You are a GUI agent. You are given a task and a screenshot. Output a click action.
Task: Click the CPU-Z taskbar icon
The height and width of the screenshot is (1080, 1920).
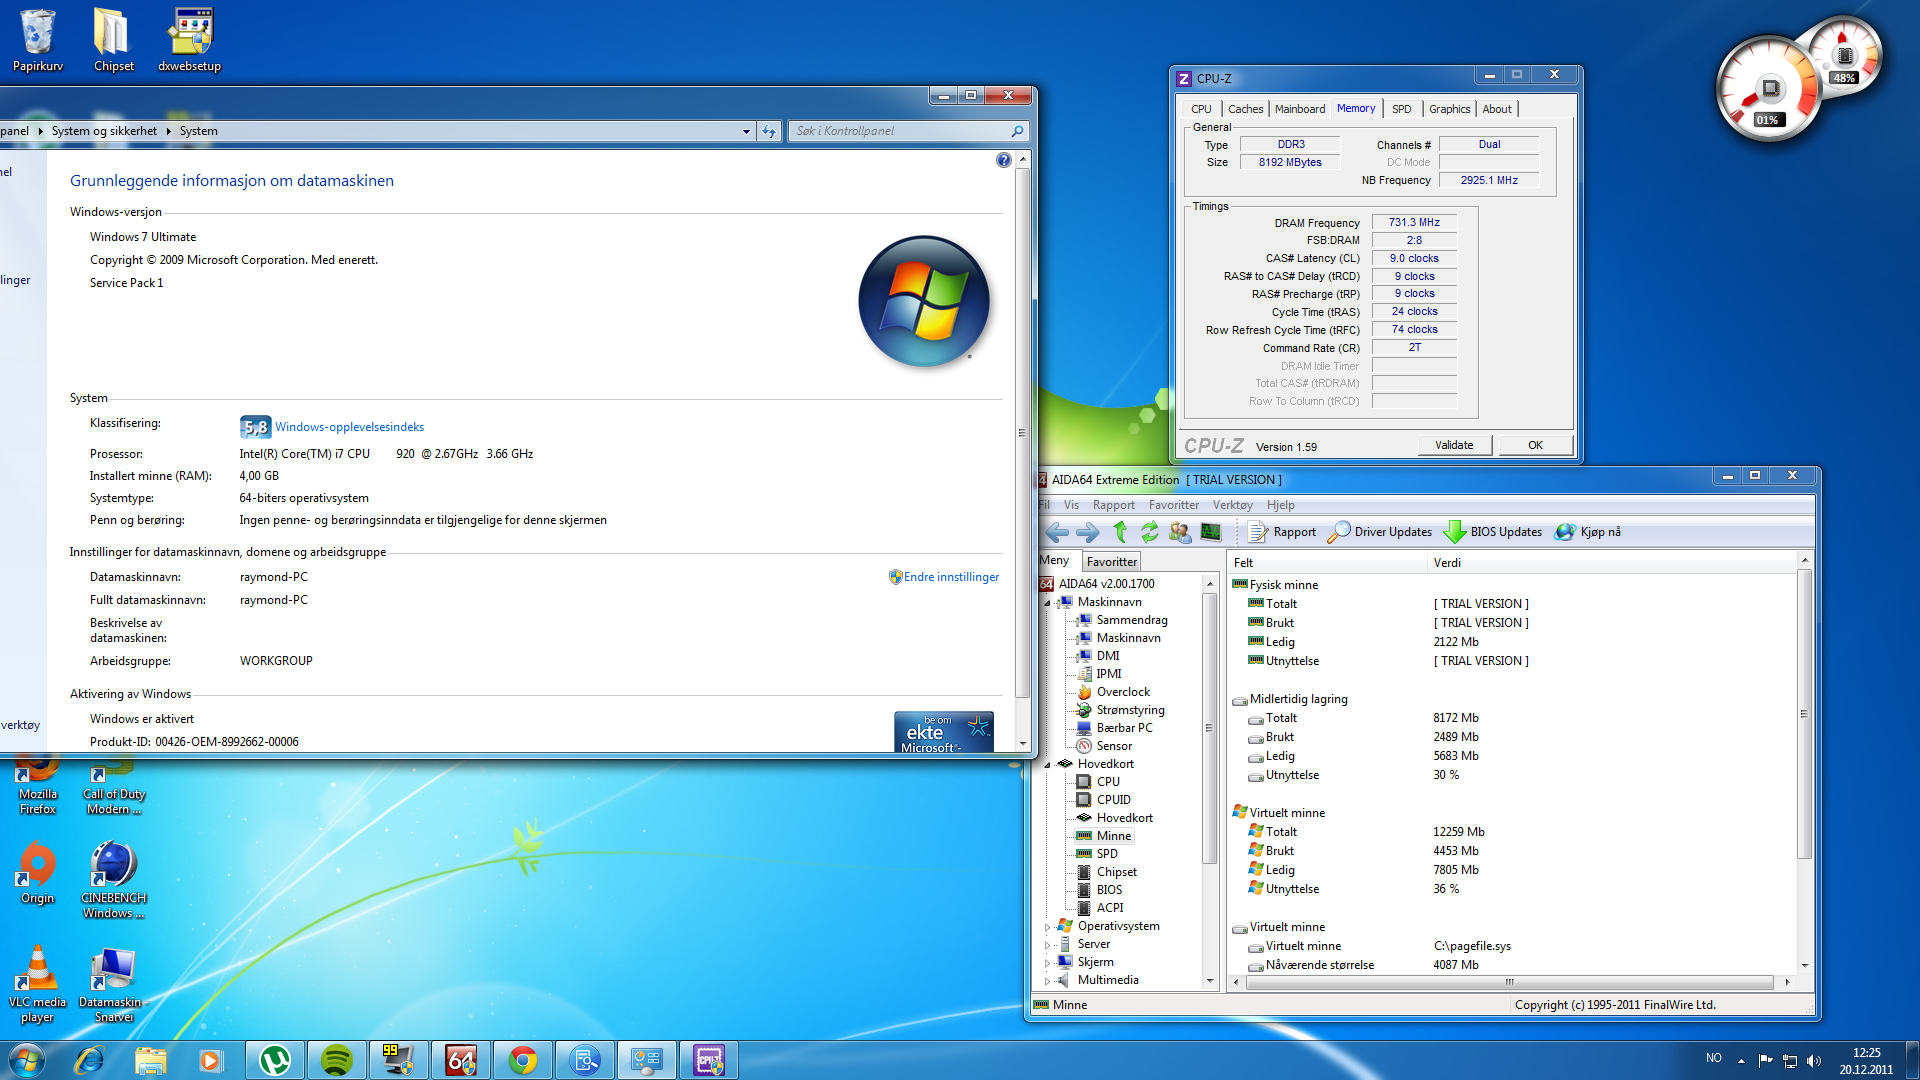(708, 1060)
